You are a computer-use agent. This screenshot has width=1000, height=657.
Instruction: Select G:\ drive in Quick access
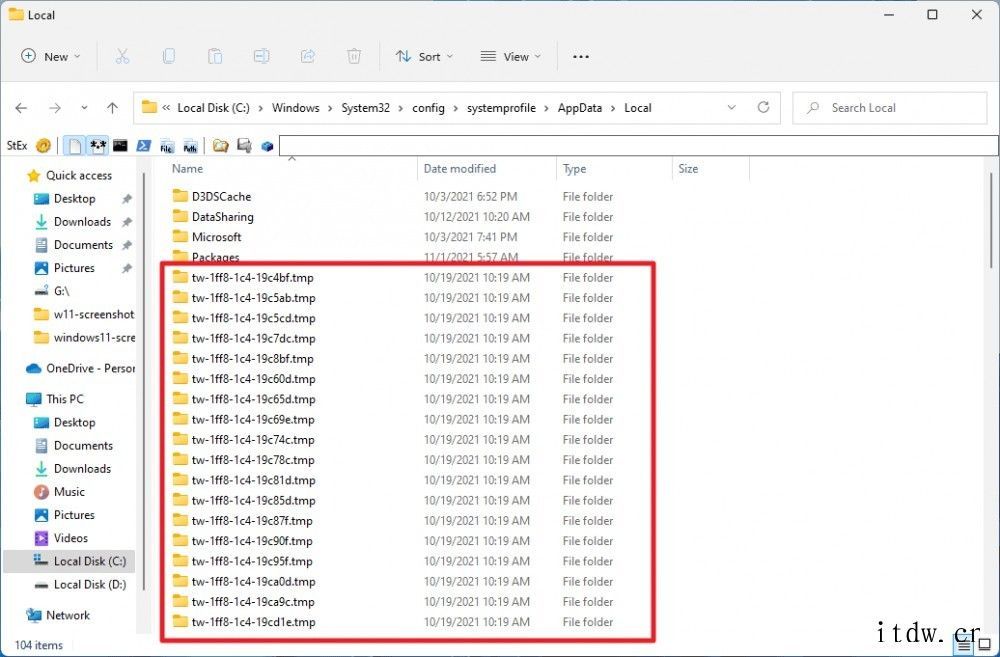53,291
